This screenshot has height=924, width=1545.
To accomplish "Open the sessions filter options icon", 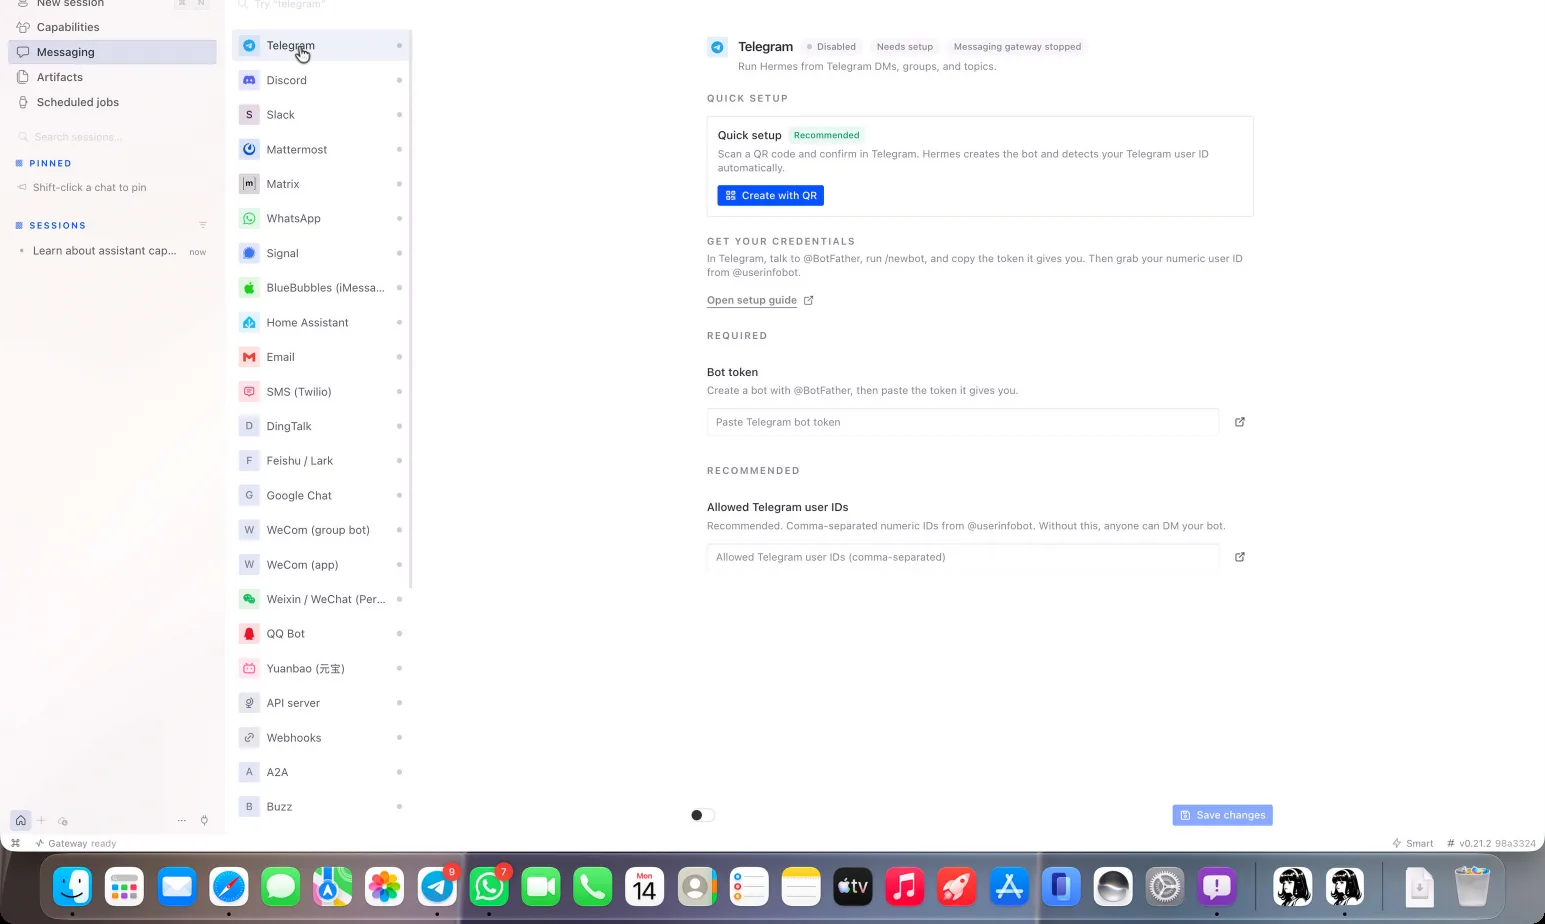I will click(x=203, y=225).
